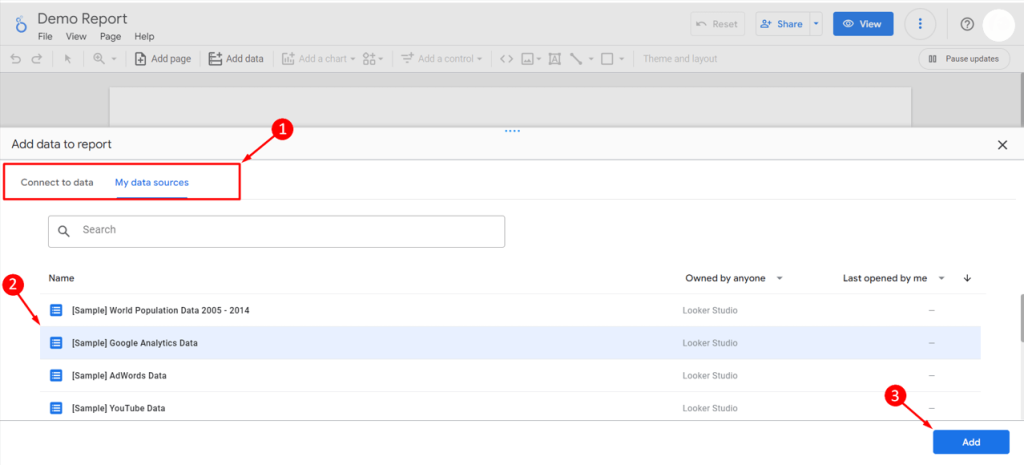Click the text box icon
Image resolution: width=1024 pixels, height=465 pixels.
554,59
